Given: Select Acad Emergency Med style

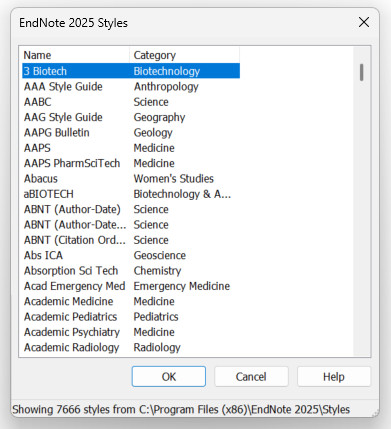Looking at the screenshot, I should 131,286.
